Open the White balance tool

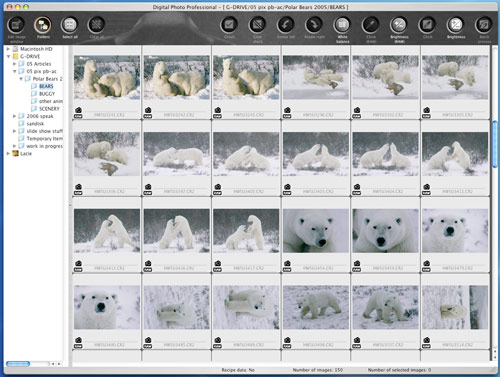342,25
